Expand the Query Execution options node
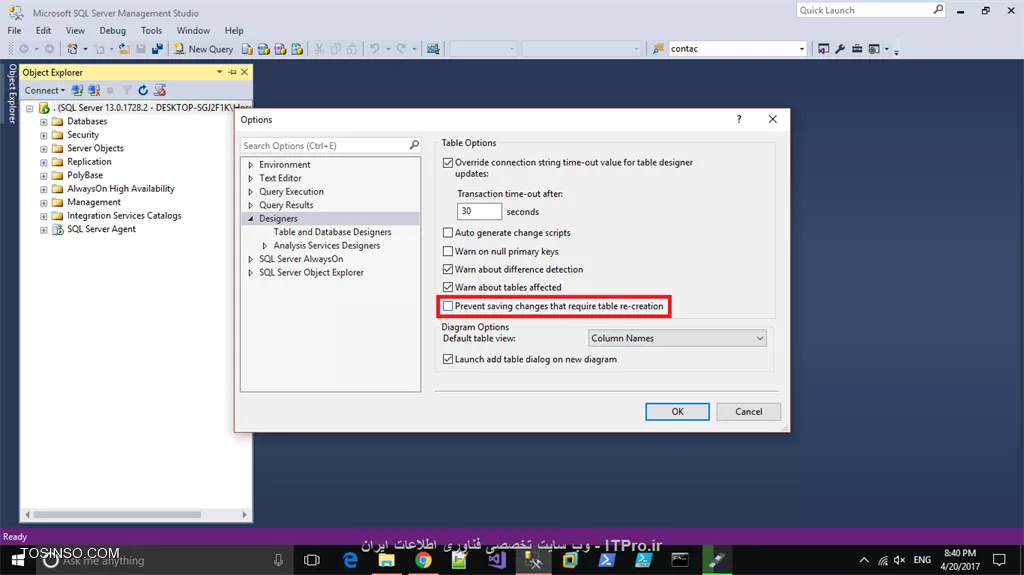The image size is (1024, 575). click(x=251, y=192)
